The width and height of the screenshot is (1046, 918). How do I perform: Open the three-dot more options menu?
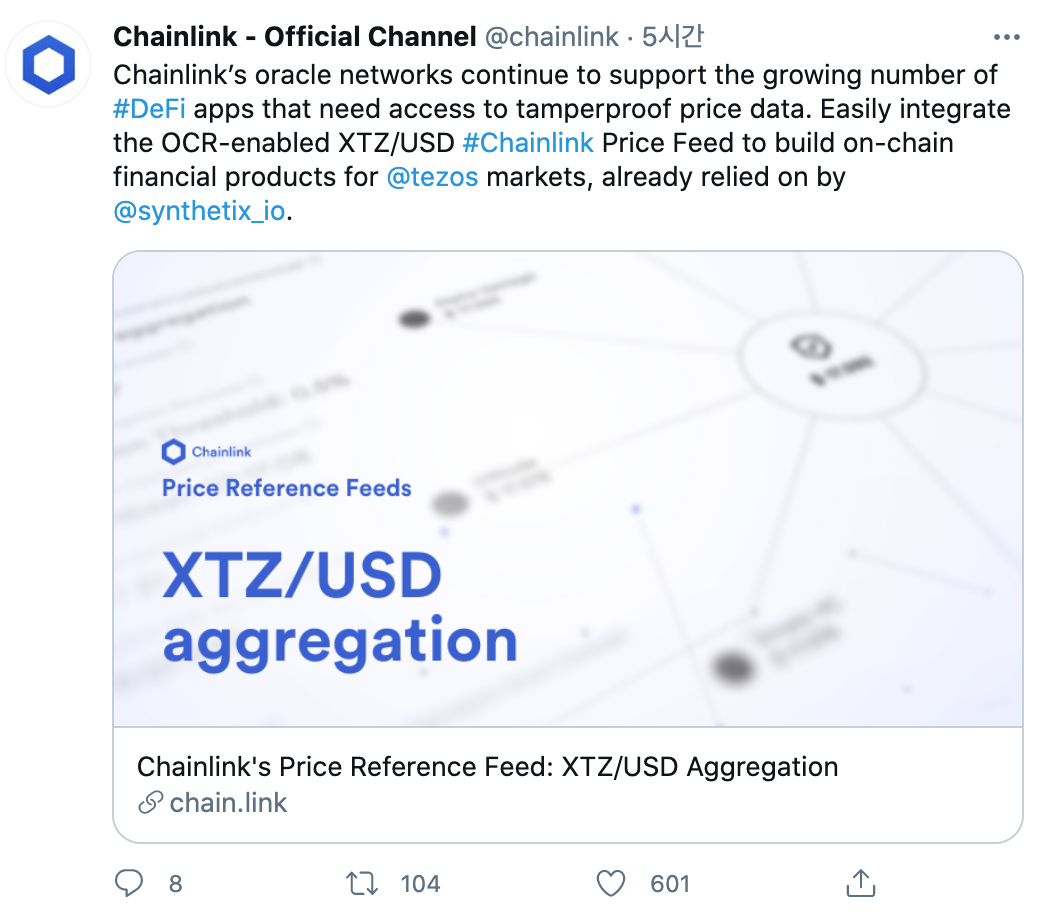click(x=1007, y=36)
